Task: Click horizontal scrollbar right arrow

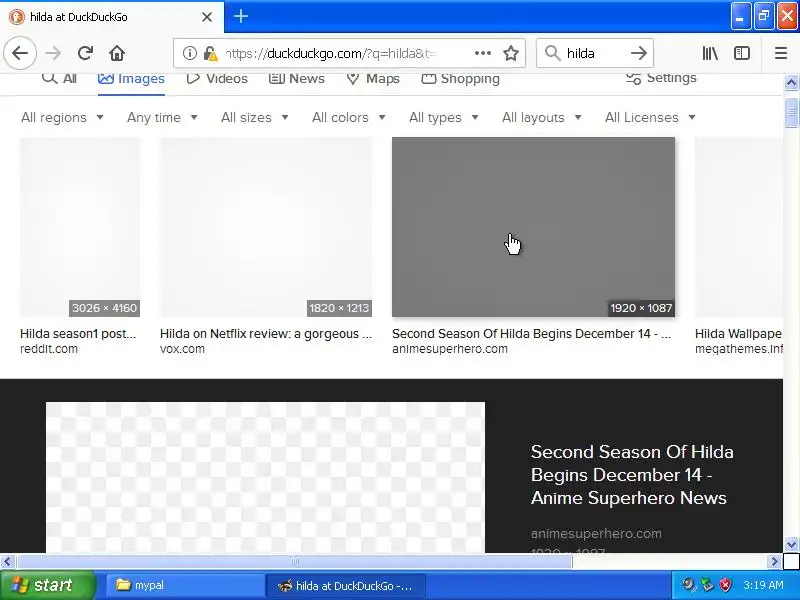Action: 774,562
